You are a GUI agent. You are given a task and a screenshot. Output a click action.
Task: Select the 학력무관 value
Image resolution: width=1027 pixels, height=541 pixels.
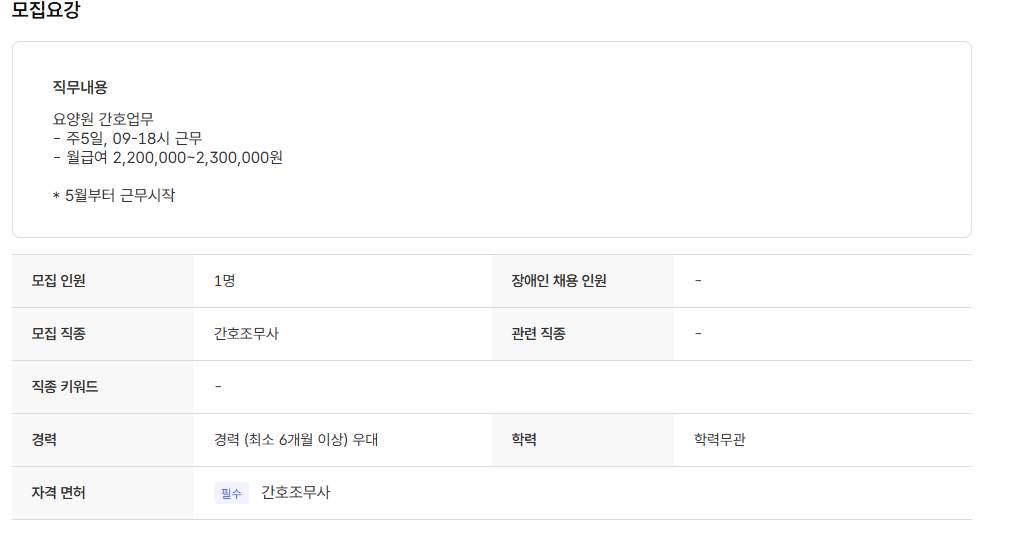[x=720, y=440]
